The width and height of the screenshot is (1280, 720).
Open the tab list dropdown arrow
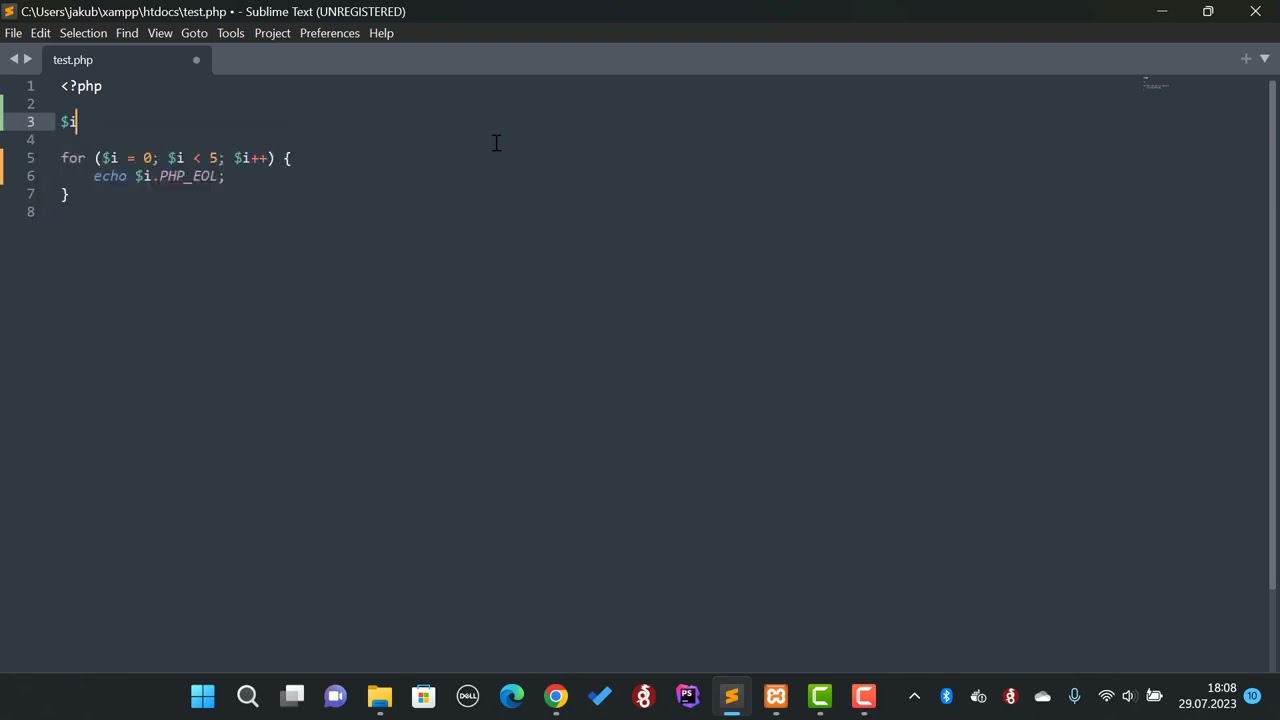1264,59
